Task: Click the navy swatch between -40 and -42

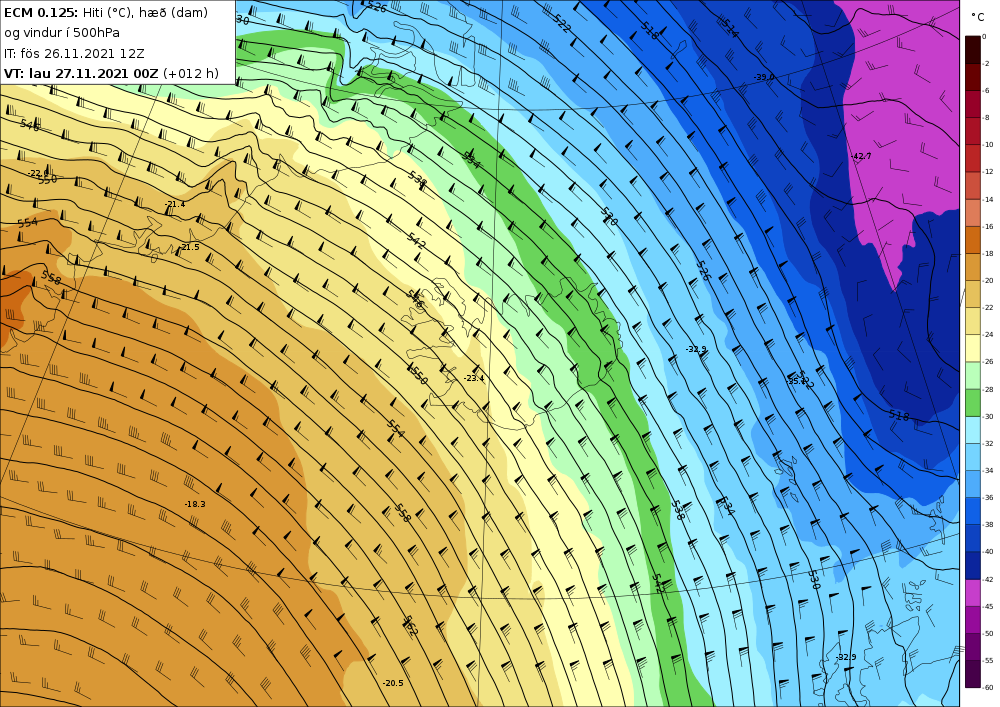Action: (973, 565)
